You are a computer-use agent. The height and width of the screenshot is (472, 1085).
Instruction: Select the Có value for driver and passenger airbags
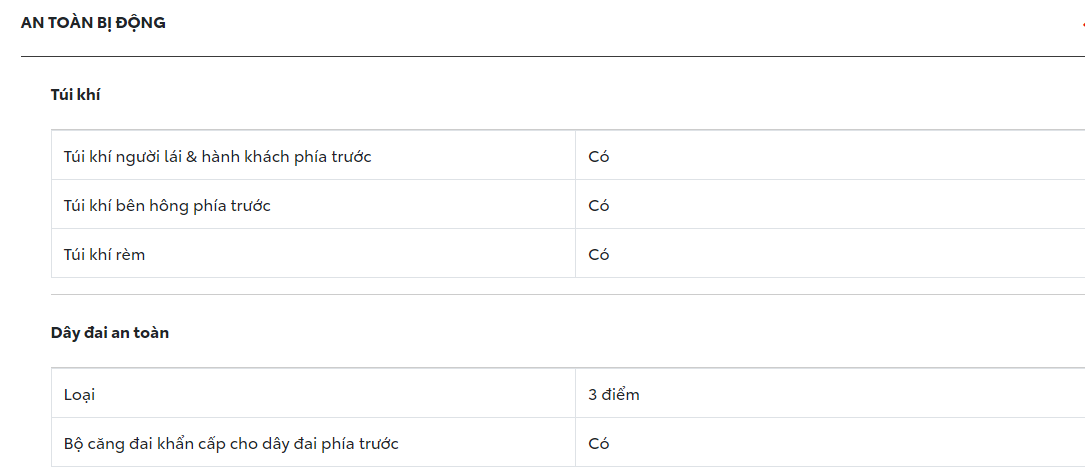pos(599,156)
